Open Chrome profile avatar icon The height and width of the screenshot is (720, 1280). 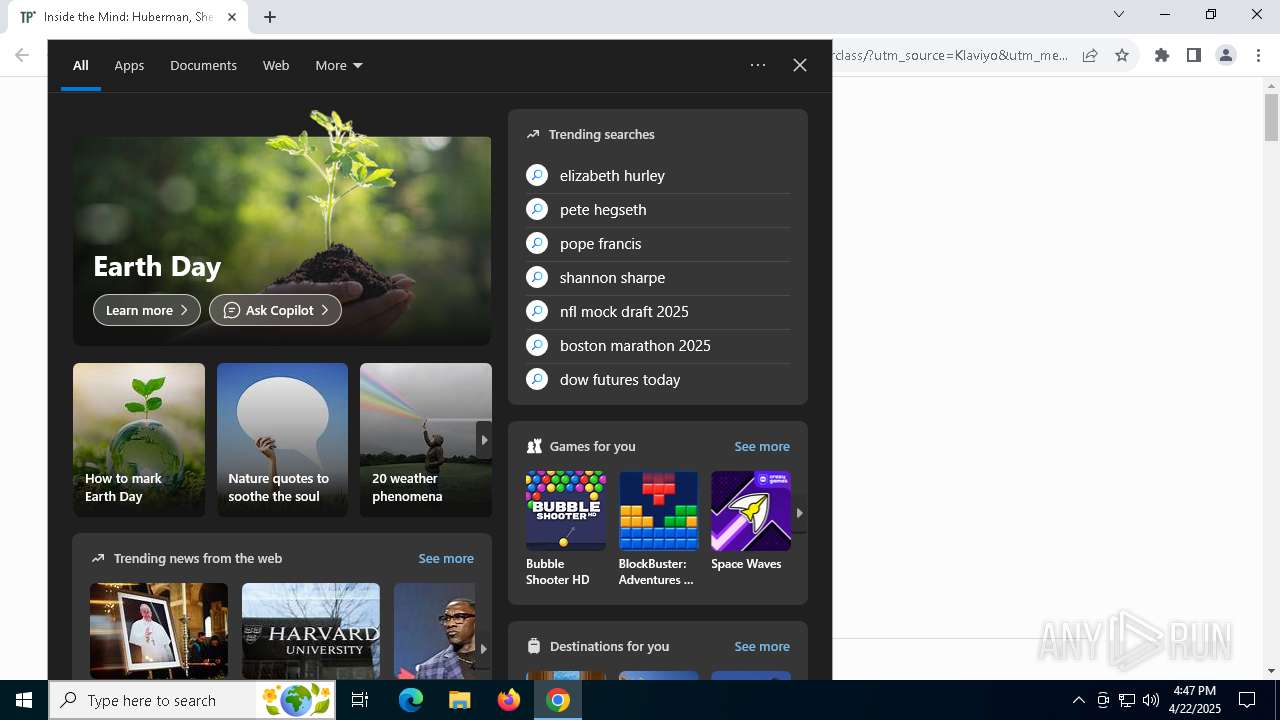pyautogui.click(x=1226, y=55)
